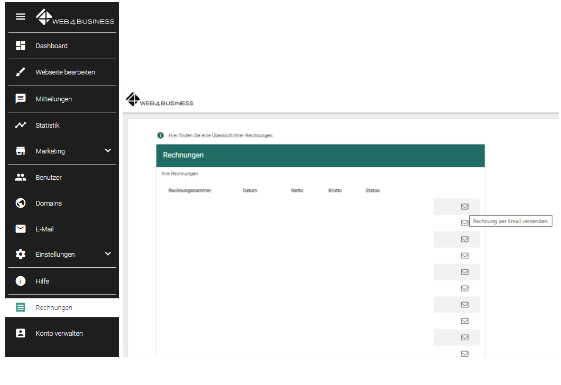
Task: Click the Web4Business logo in sidebar
Action: point(75,17)
